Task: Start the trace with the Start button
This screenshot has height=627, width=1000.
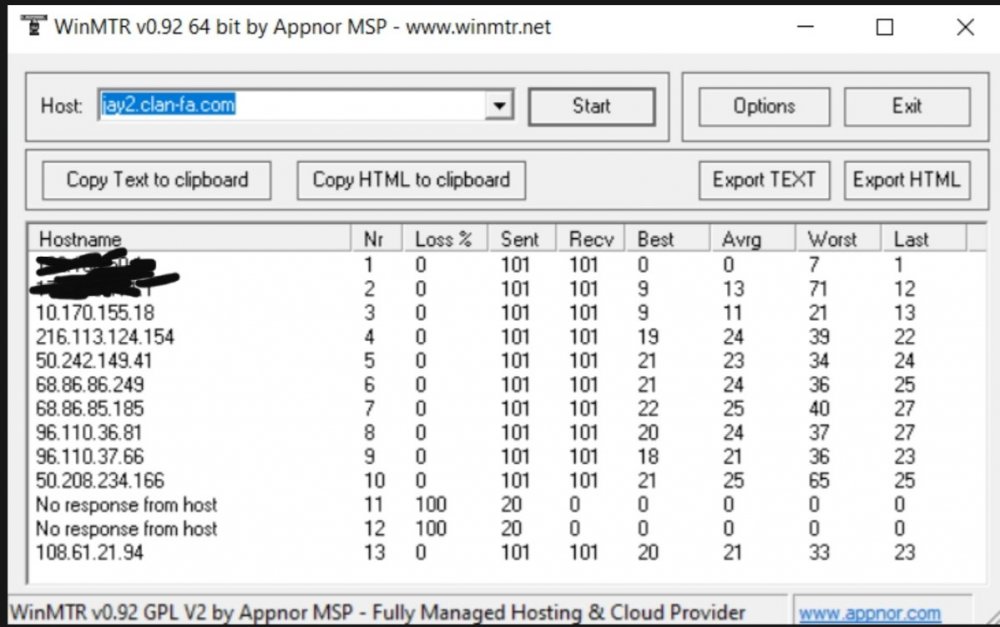Action: pos(592,106)
